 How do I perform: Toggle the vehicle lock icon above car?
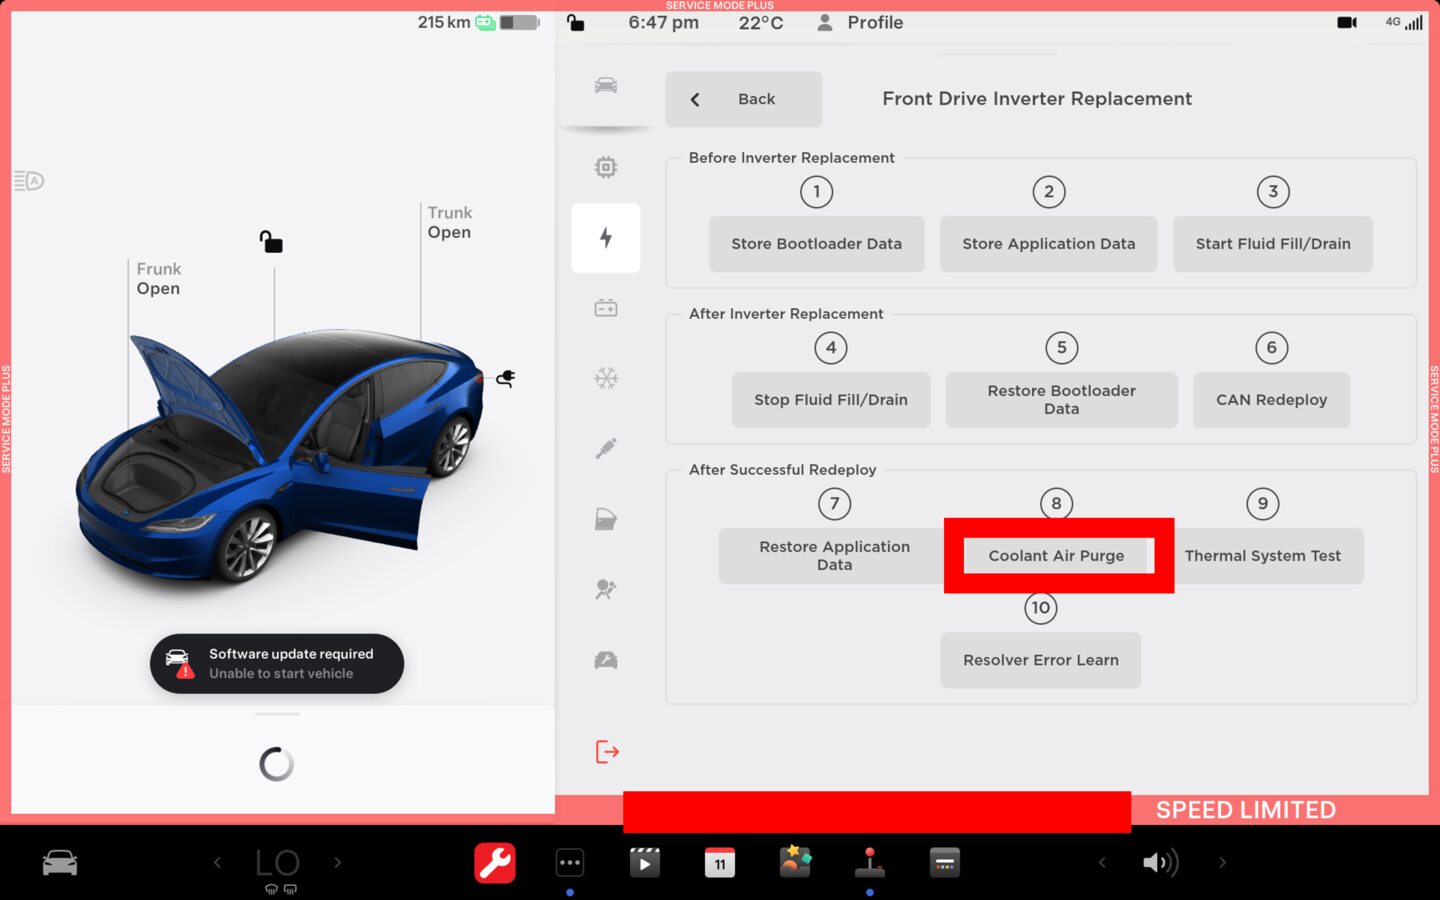click(271, 242)
